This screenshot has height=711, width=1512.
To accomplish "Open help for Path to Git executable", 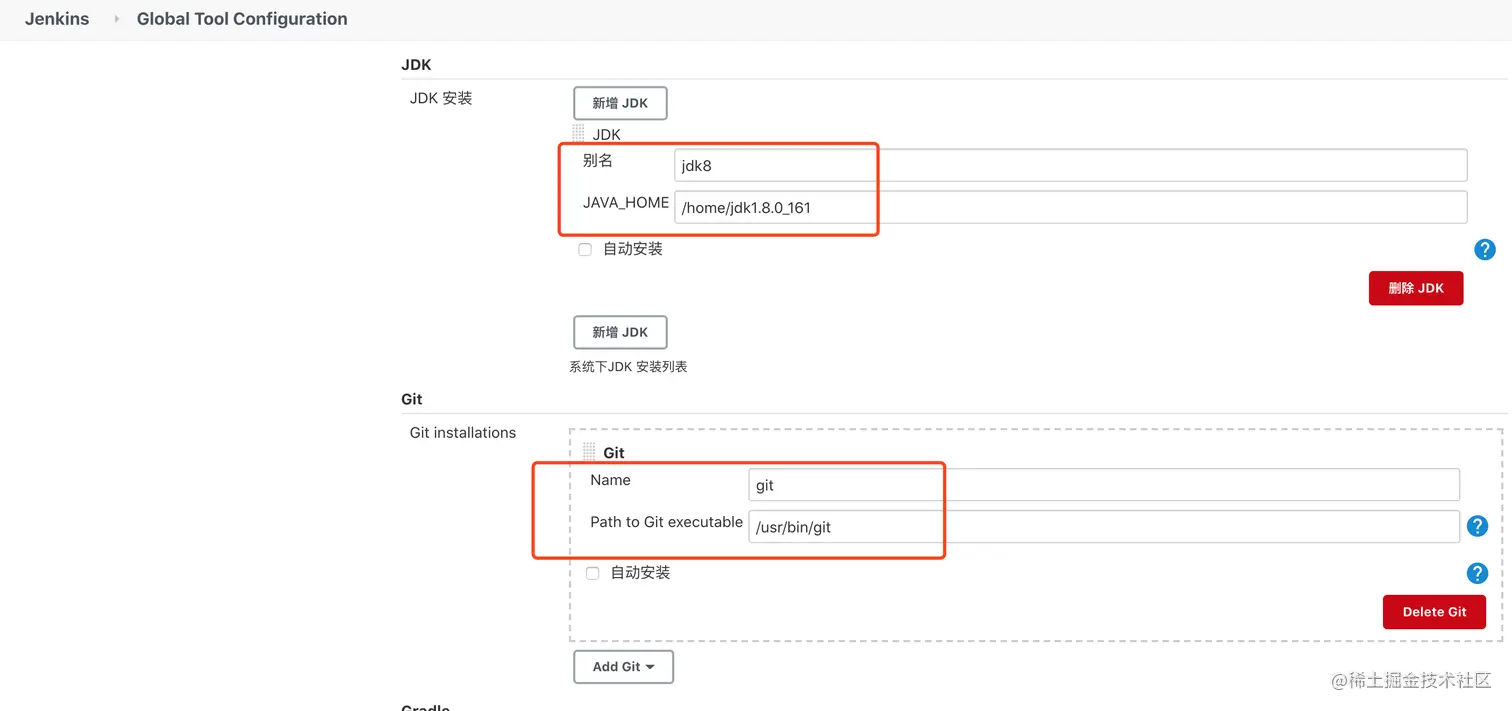I will pyautogui.click(x=1477, y=526).
